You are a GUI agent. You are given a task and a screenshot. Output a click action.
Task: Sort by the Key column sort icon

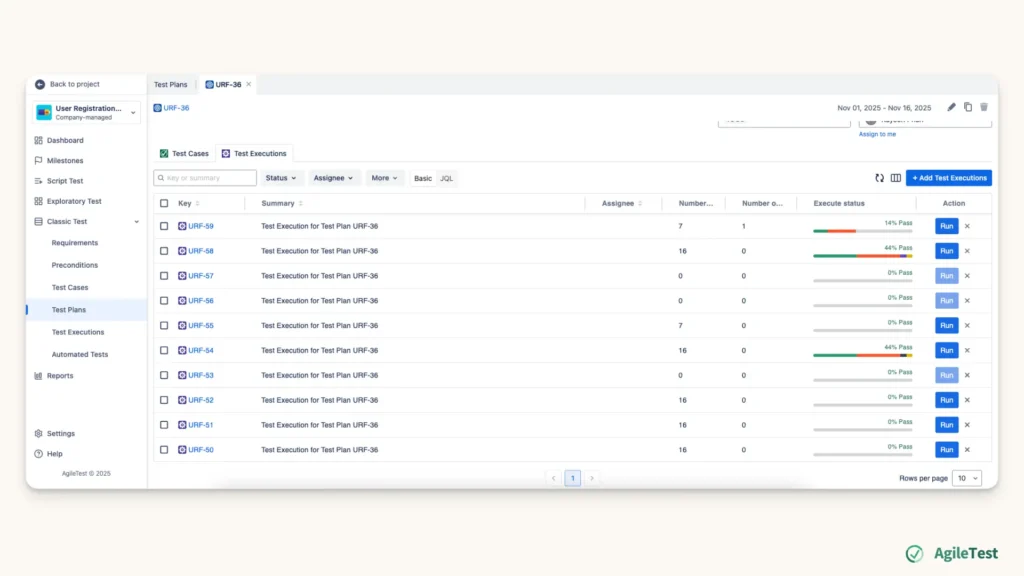198,204
